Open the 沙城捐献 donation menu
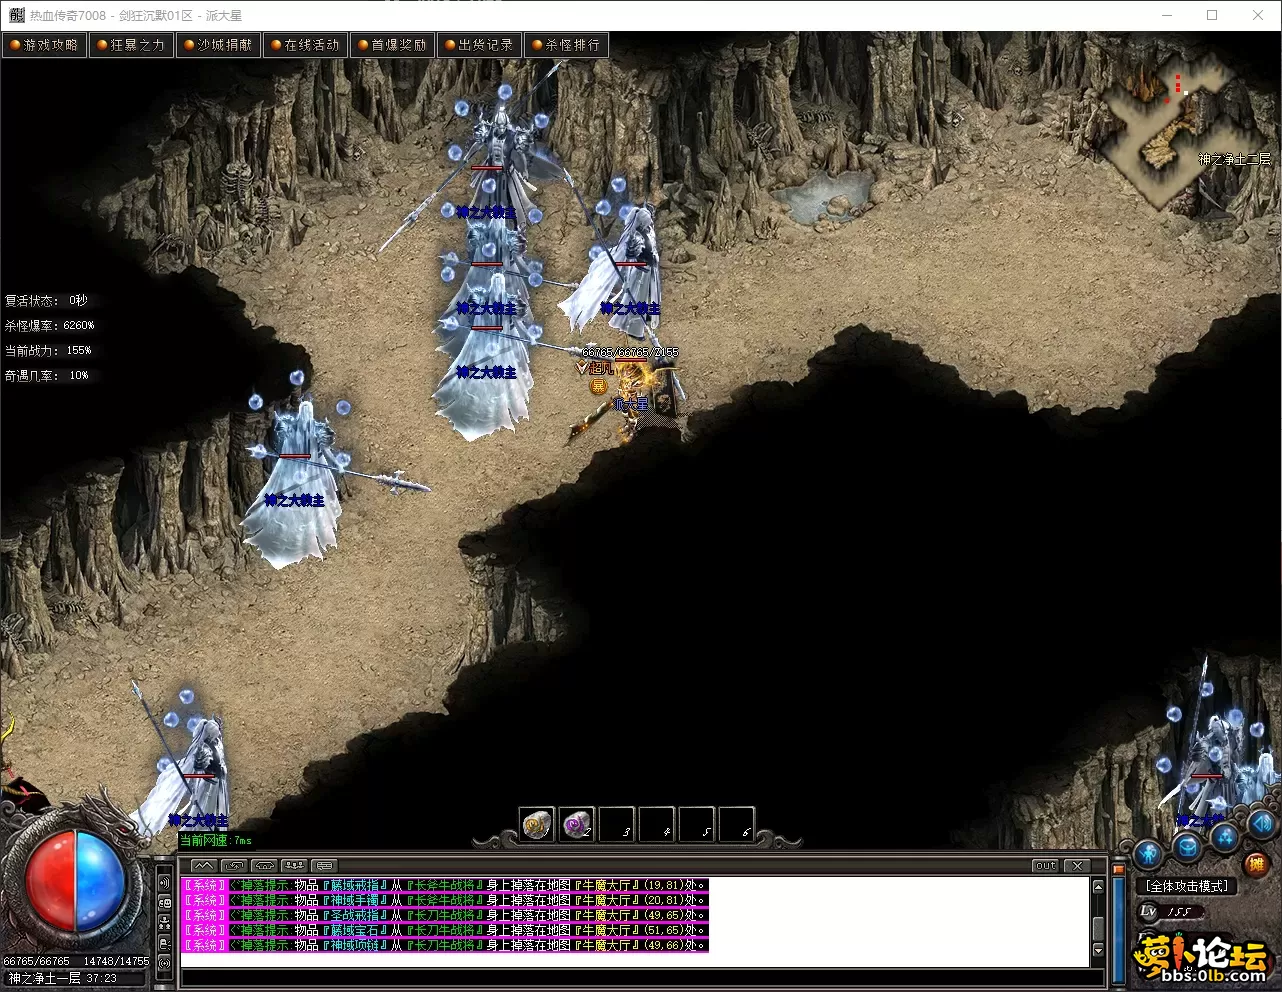 (219, 45)
